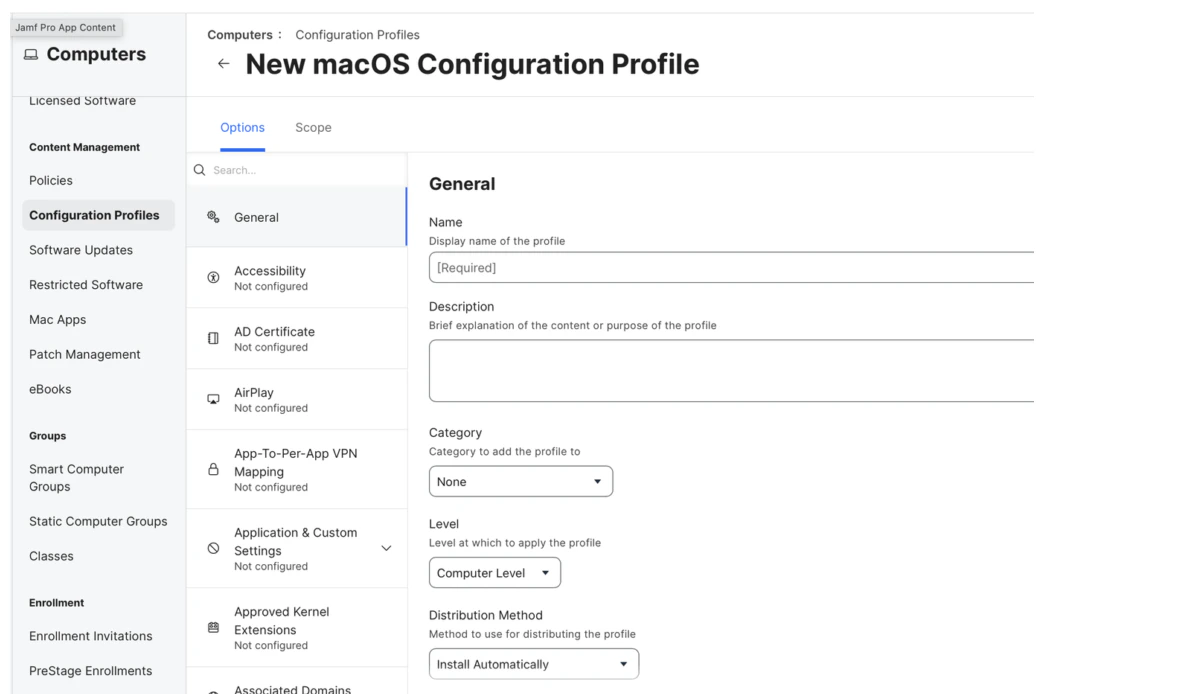
Task: Click the Approved Kernel Extensions icon
Action: pyautogui.click(x=212, y=628)
